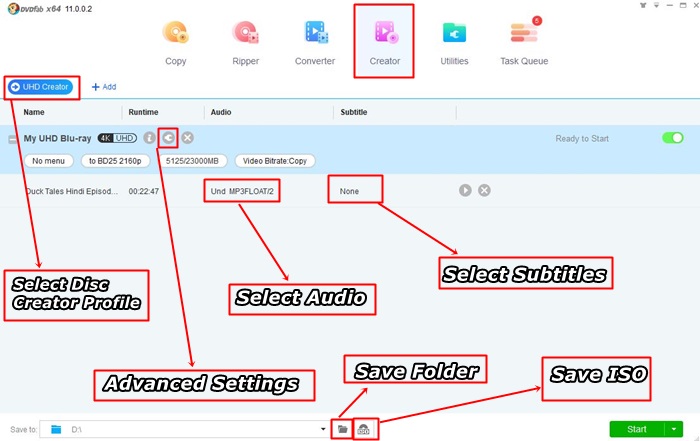This screenshot has height=441, width=700.
Task: Select the Creator module
Action: click(x=384, y=43)
